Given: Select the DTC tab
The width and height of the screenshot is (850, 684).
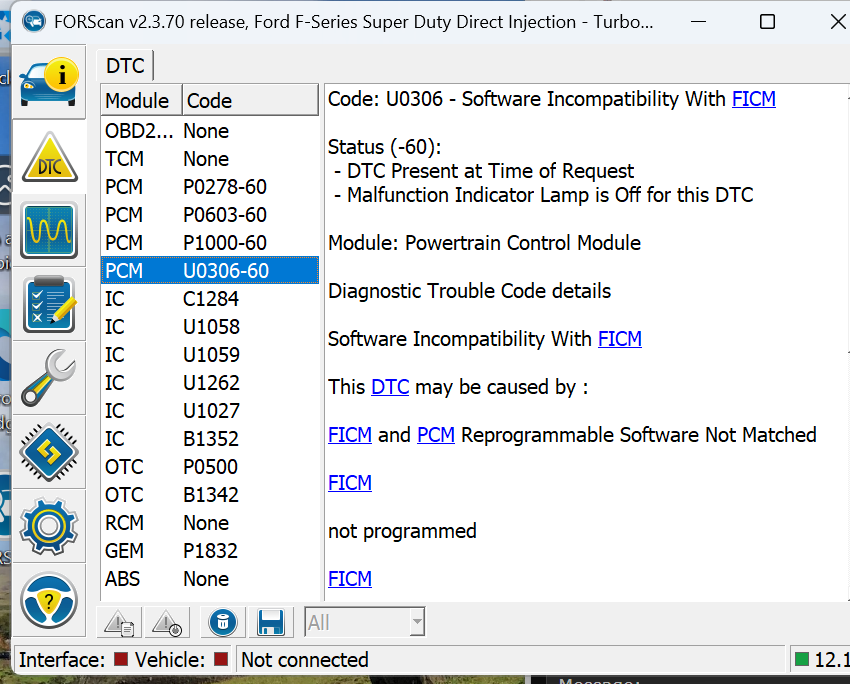Looking at the screenshot, I should click(x=126, y=67).
